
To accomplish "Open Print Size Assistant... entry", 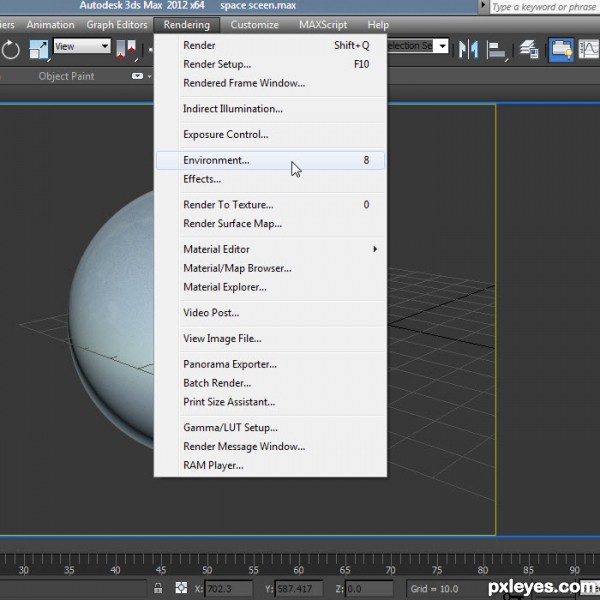I will 270,402.
